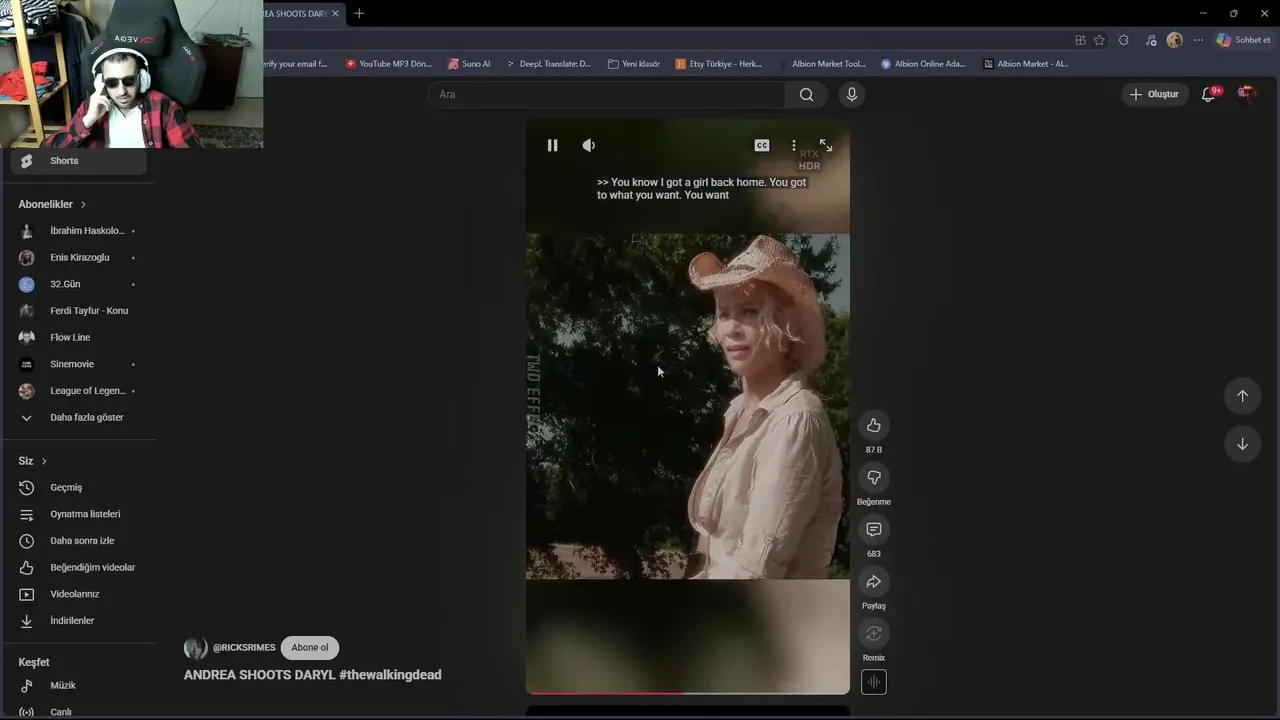The height and width of the screenshot is (720, 1280).
Task: Open Sinemovie channel
Action: [78, 364]
